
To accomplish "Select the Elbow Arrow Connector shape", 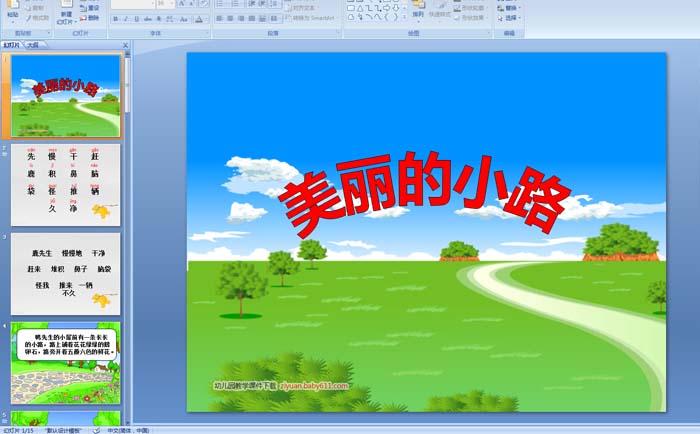I will (378, 8).
